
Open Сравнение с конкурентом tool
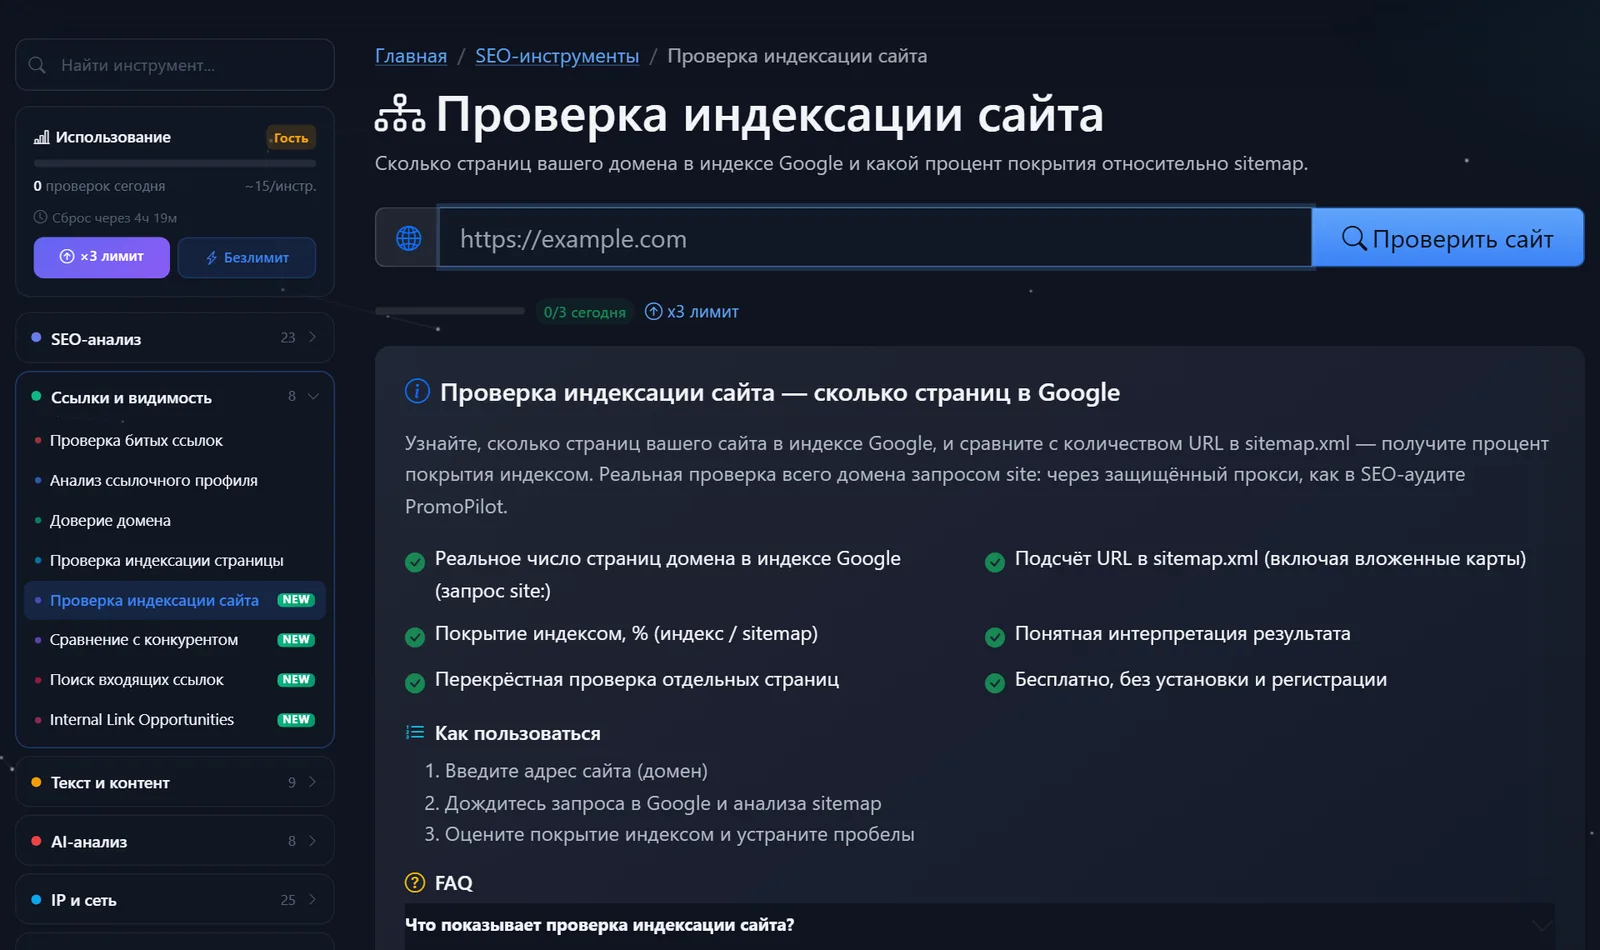(175, 640)
